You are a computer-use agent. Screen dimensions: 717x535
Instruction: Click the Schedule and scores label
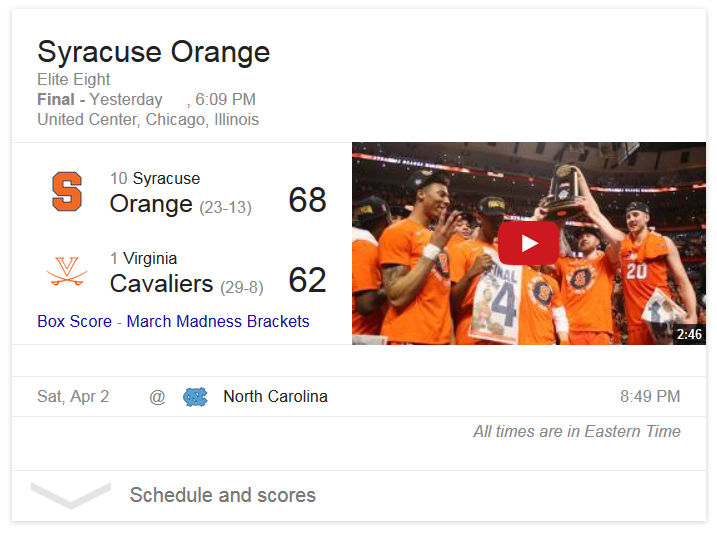click(x=223, y=495)
